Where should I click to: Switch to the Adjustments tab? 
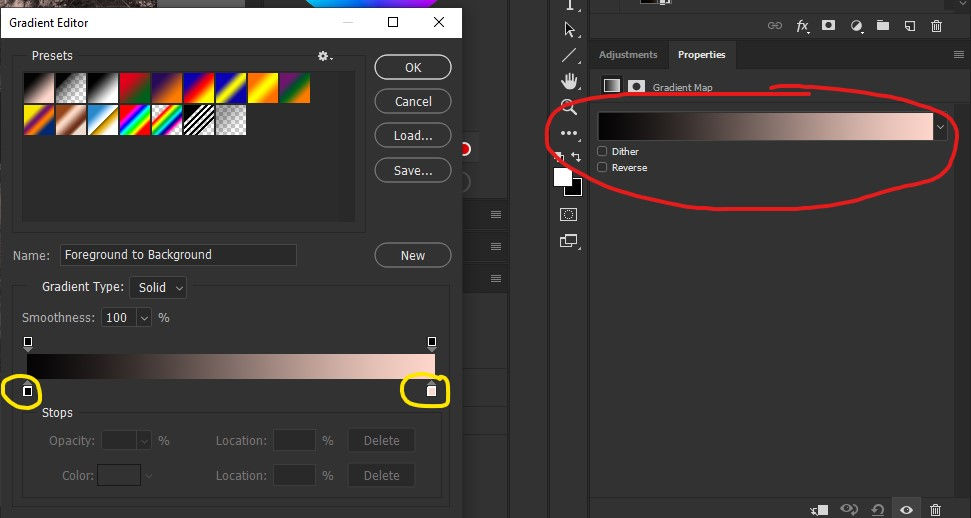(x=628, y=55)
